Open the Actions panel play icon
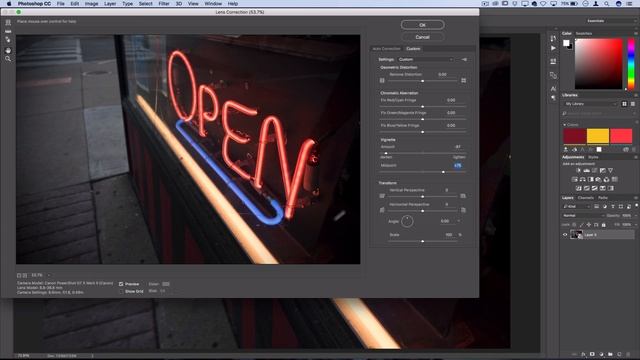Viewport: 640px width, 360px height. (553, 48)
